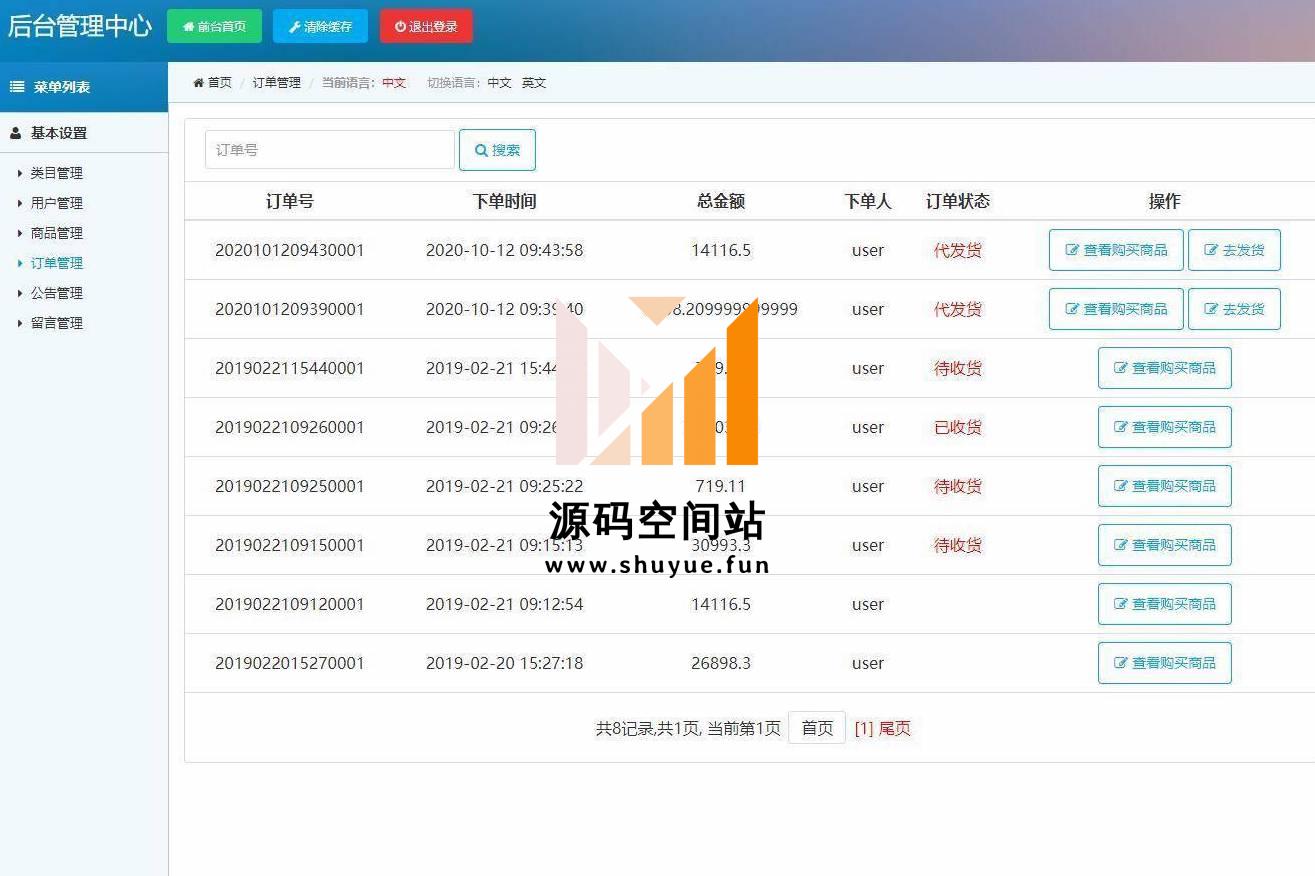Click order number 2020101209430001
Image resolution: width=1315 pixels, height=876 pixels.
[x=290, y=250]
